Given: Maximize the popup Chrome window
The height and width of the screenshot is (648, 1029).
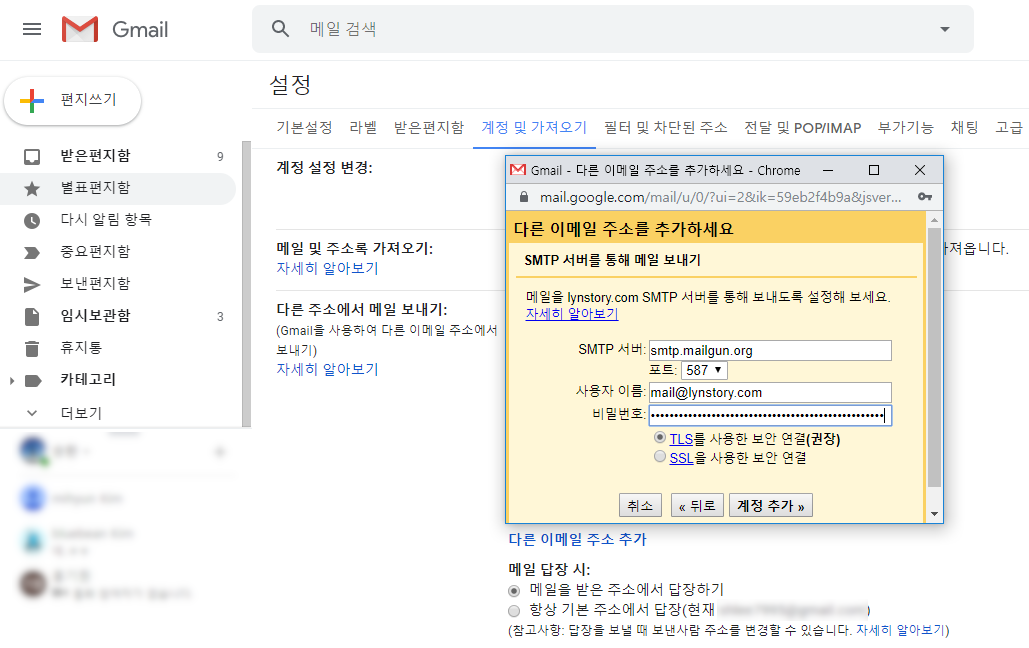Looking at the screenshot, I should point(874,170).
